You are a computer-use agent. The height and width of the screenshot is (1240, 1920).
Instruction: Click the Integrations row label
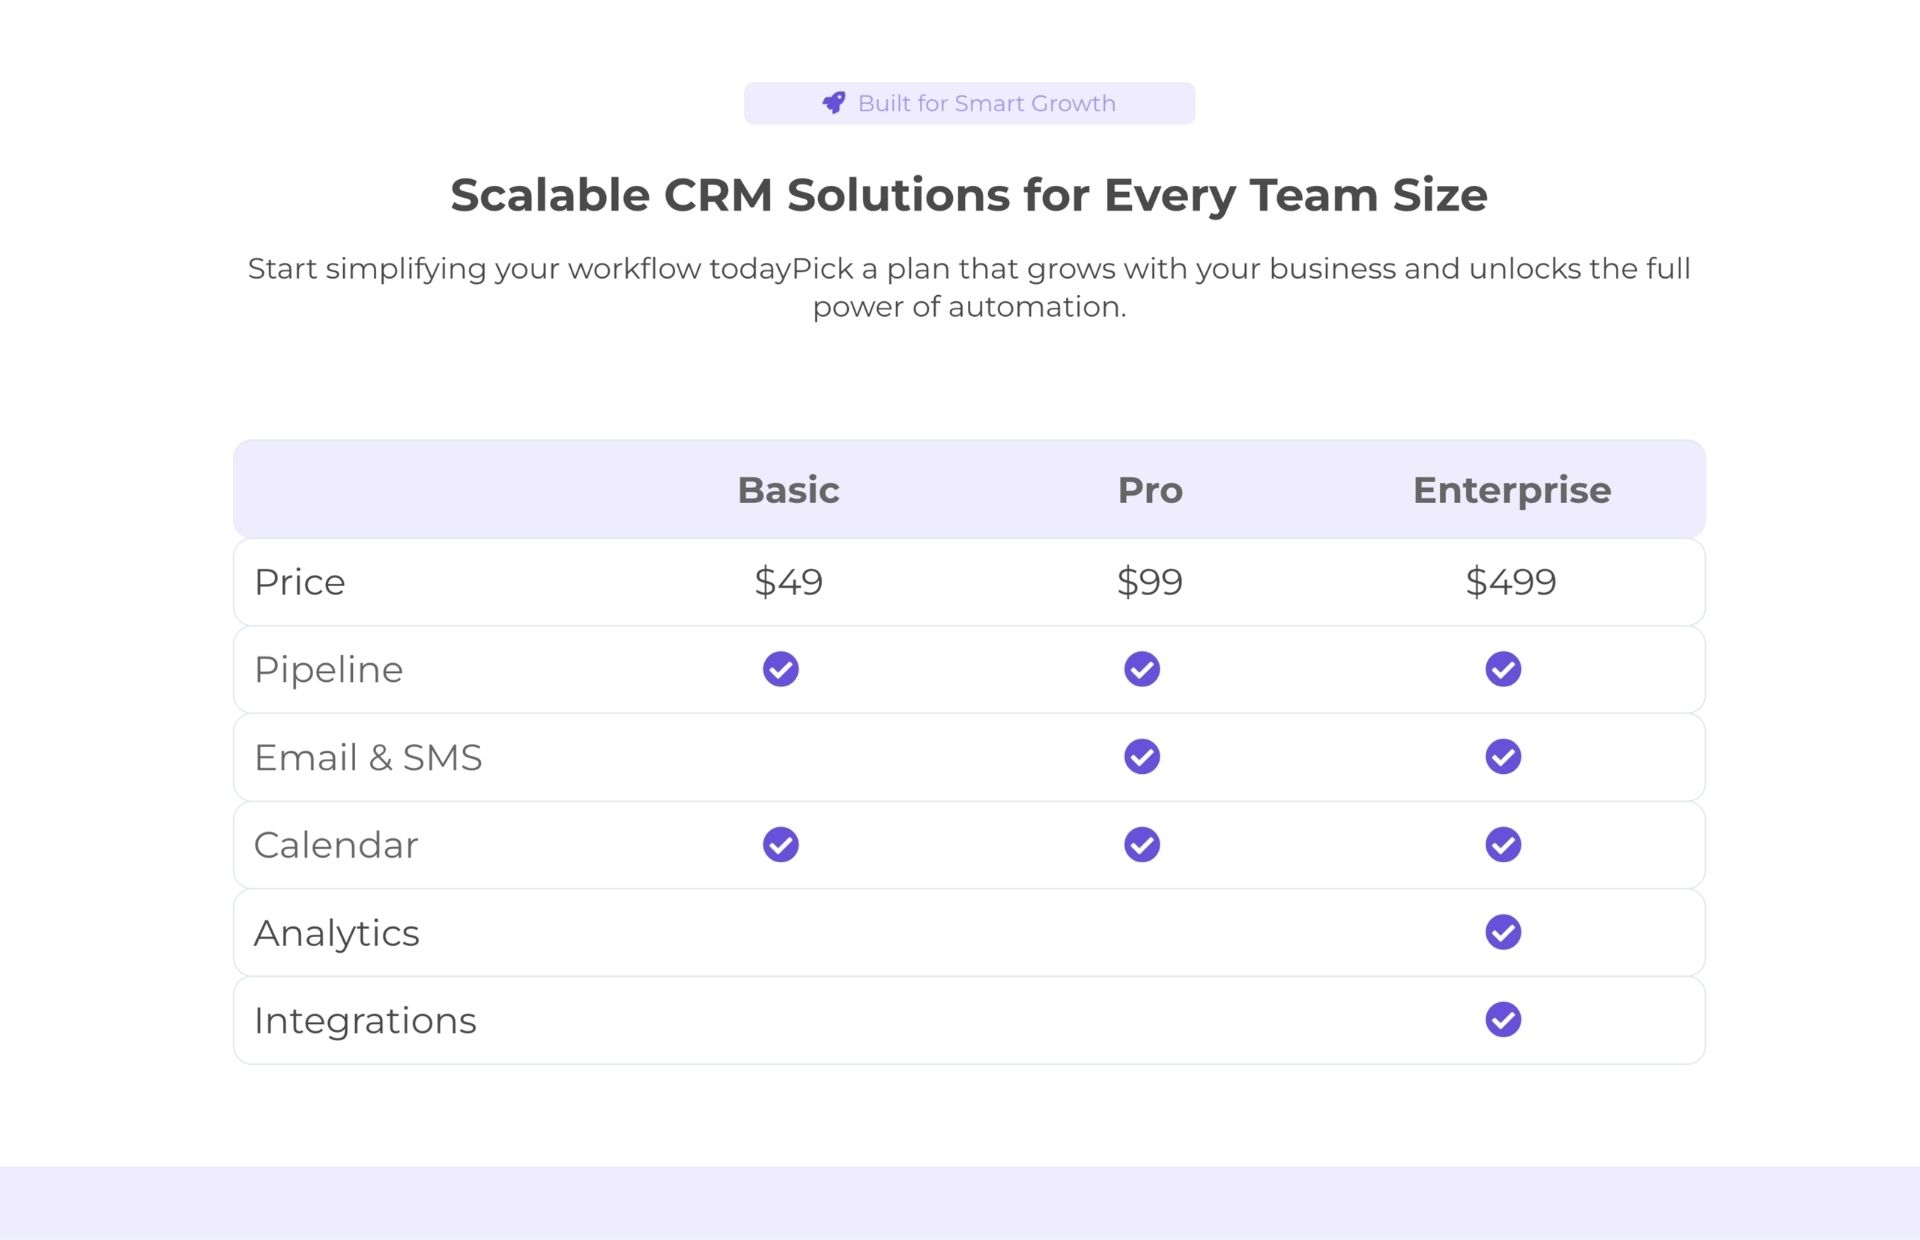[365, 1021]
